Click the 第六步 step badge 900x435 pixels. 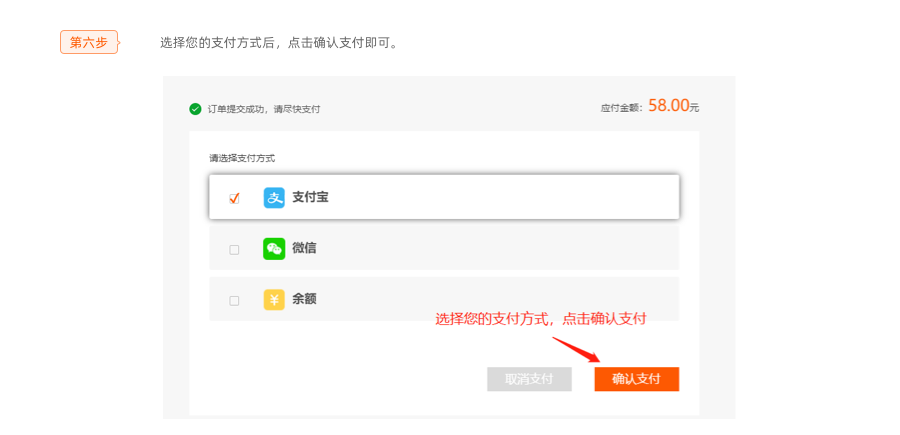pos(90,42)
